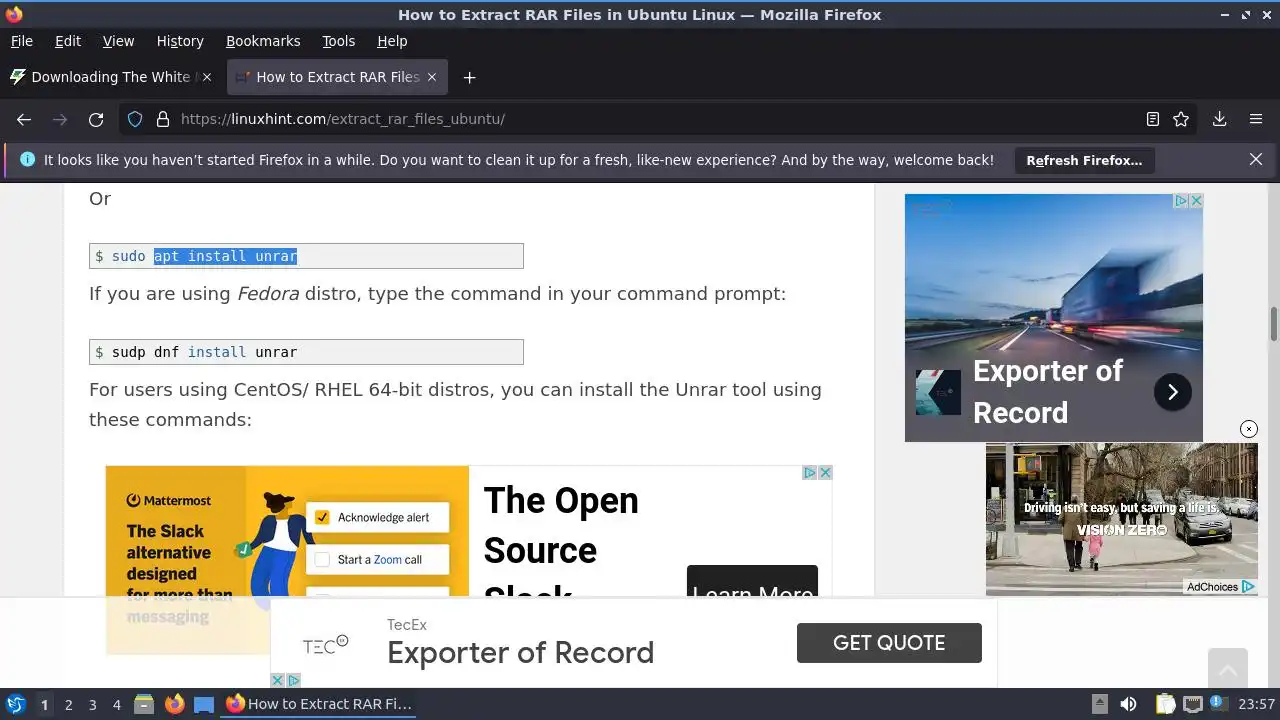Switch to the 'Downloading The White' tab
Viewport: 1280px width, 720px height.
[110, 77]
